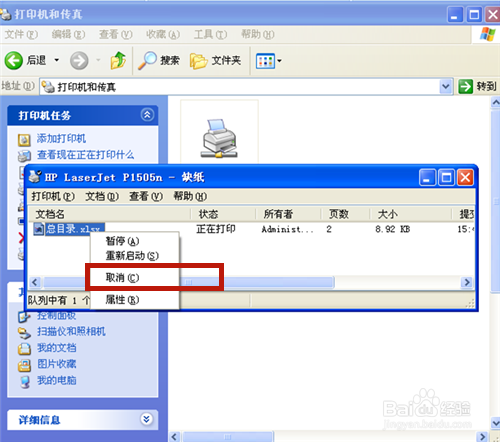This screenshot has width=500, height=442.
Task: Click 扫描仪和照相机 link
Action: tap(71, 331)
